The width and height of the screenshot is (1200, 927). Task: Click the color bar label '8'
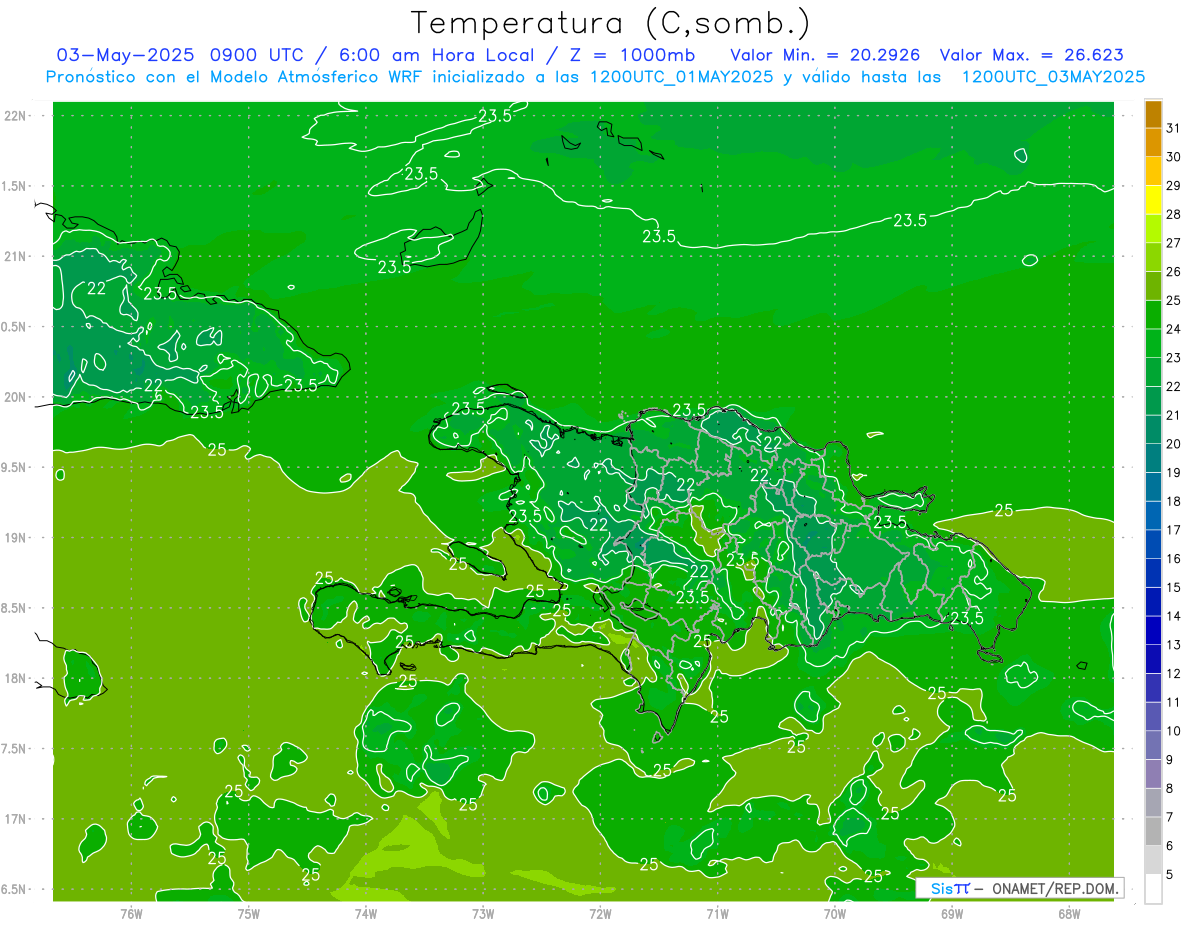click(x=1170, y=788)
